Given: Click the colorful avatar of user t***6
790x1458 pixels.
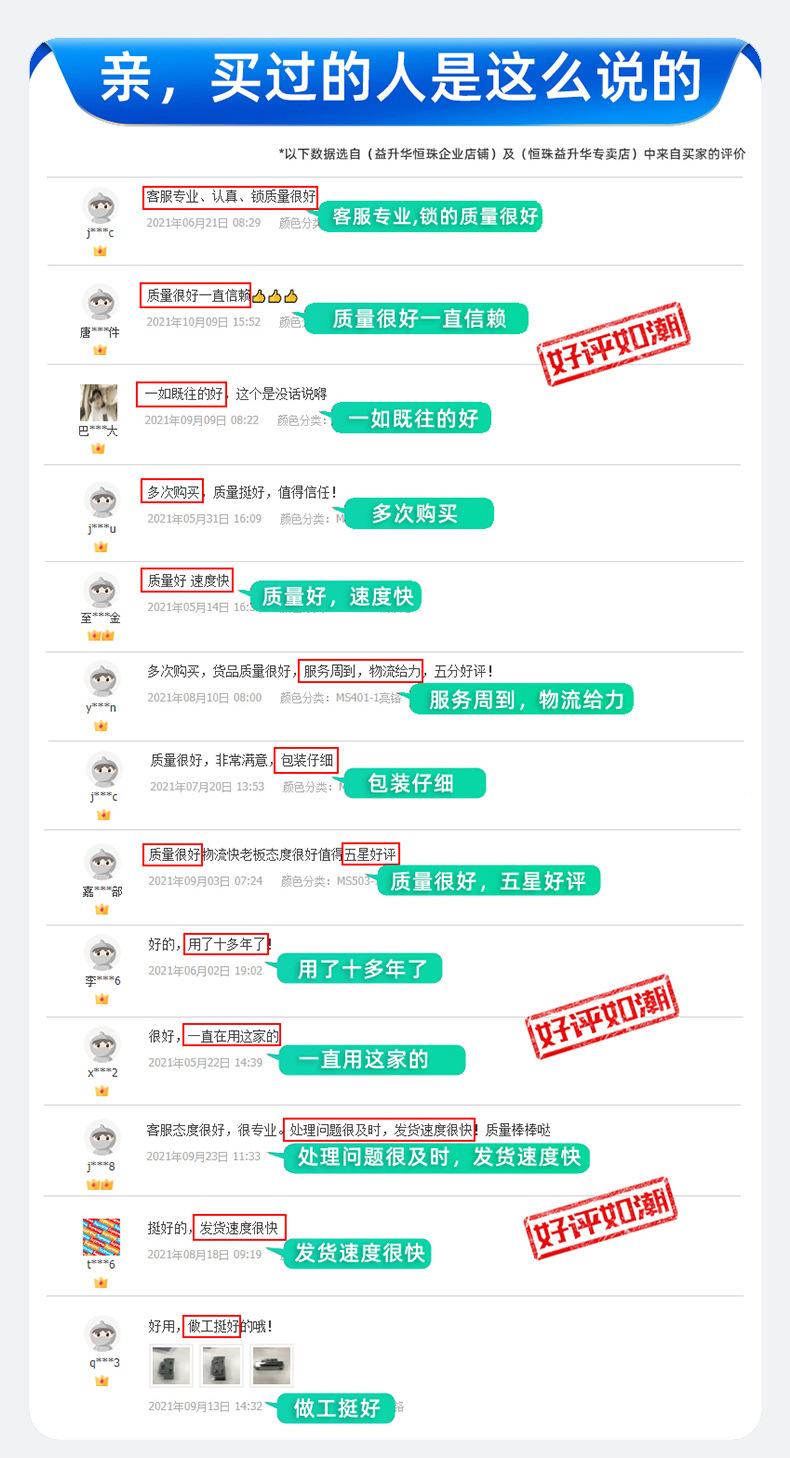Looking at the screenshot, I should coord(101,1237).
